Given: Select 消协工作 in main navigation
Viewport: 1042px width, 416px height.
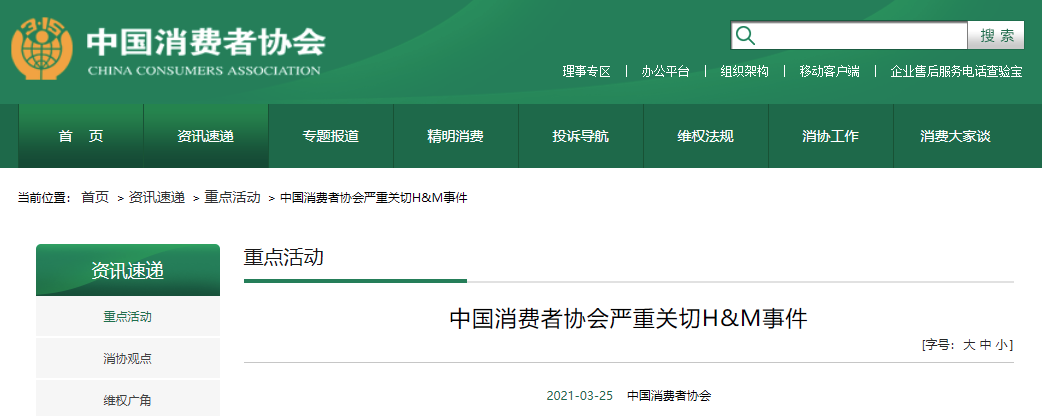Looking at the screenshot, I should (x=831, y=136).
